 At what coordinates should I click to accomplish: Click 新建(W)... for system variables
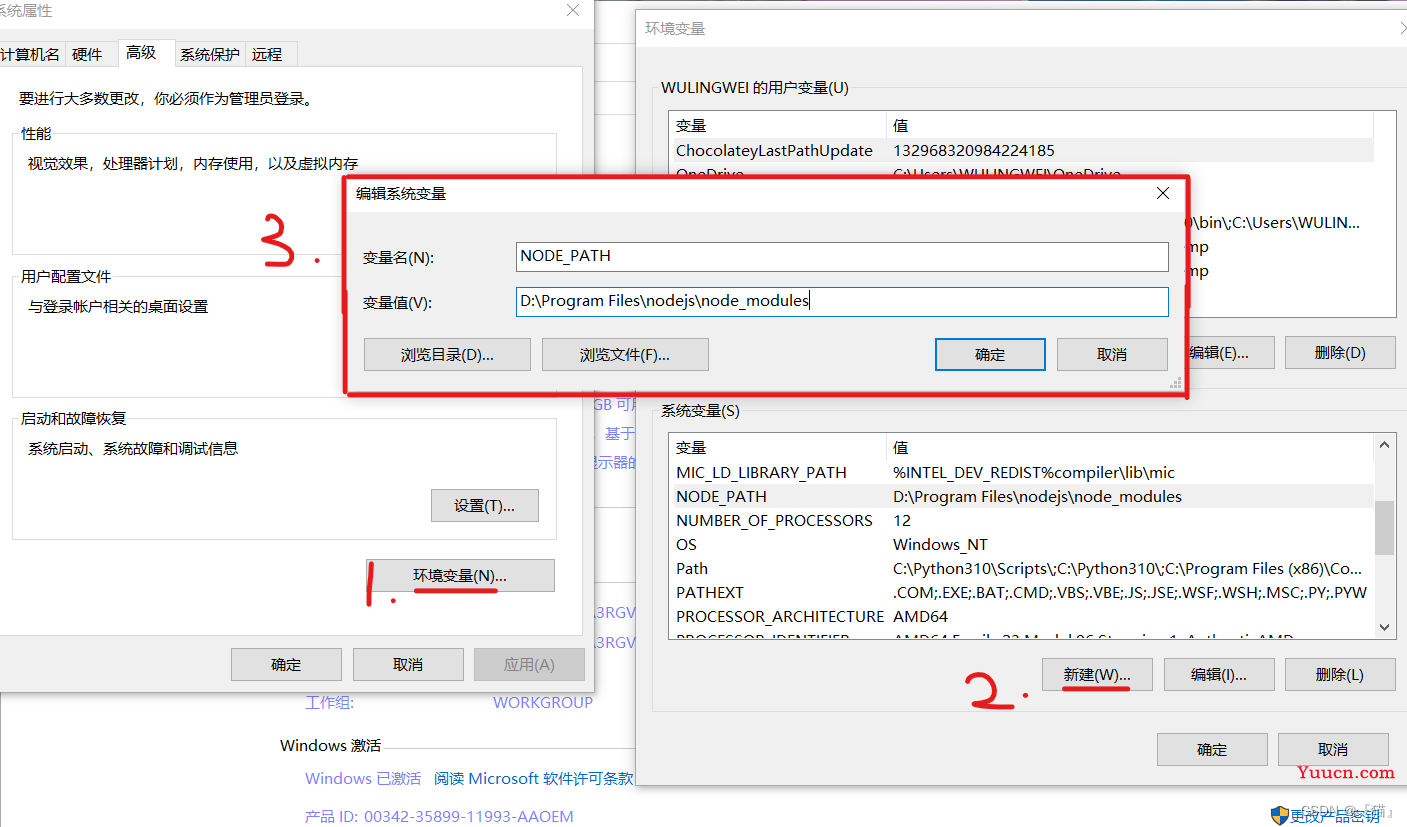[x=1097, y=674]
